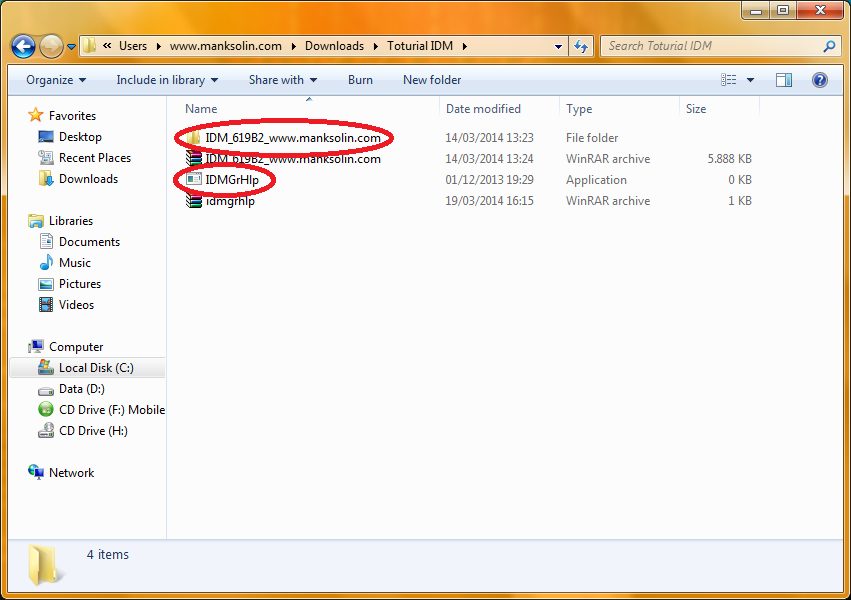
Task: Open the recent pages dropdown arrow
Action: tap(71, 47)
